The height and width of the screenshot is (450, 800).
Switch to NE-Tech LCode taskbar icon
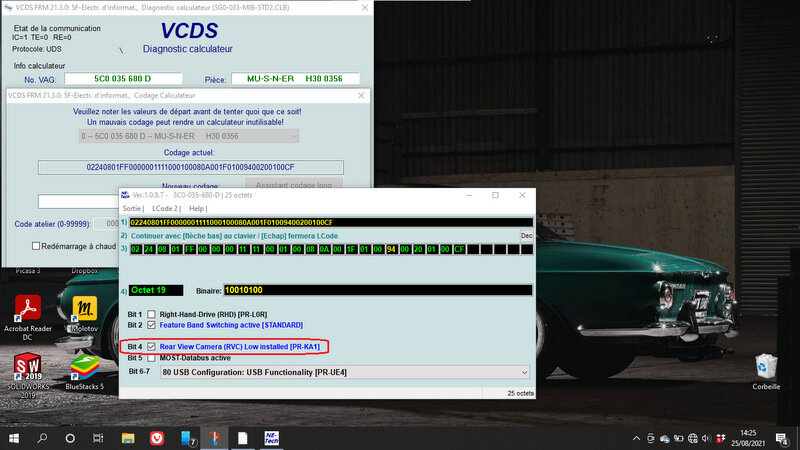(x=271, y=438)
